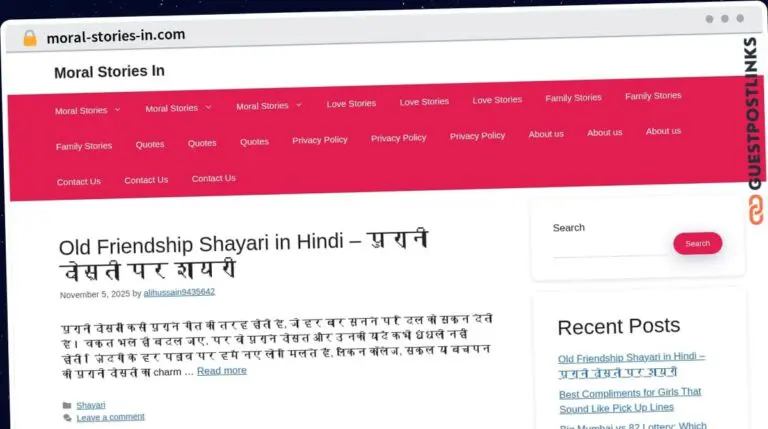This screenshot has height=429, width=768.
Task: Click the comment bubble icon below the post
Action: [x=67, y=417]
